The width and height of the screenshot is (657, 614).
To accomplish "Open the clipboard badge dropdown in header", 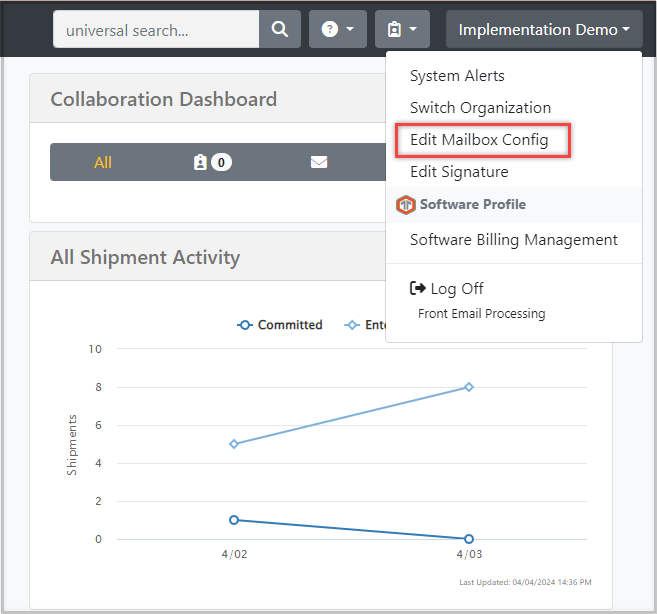I will coord(402,30).
